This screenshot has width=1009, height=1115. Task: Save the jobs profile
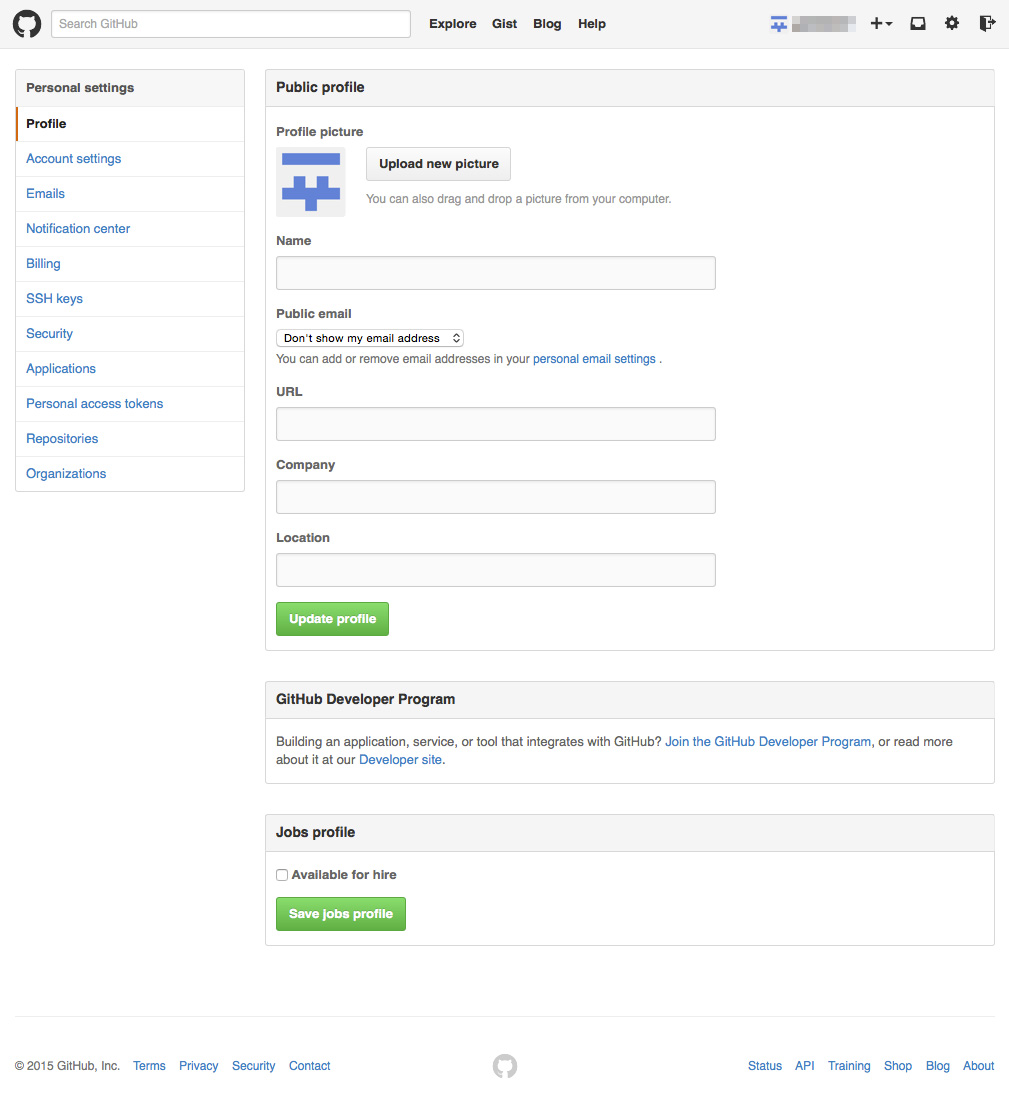[x=341, y=914]
